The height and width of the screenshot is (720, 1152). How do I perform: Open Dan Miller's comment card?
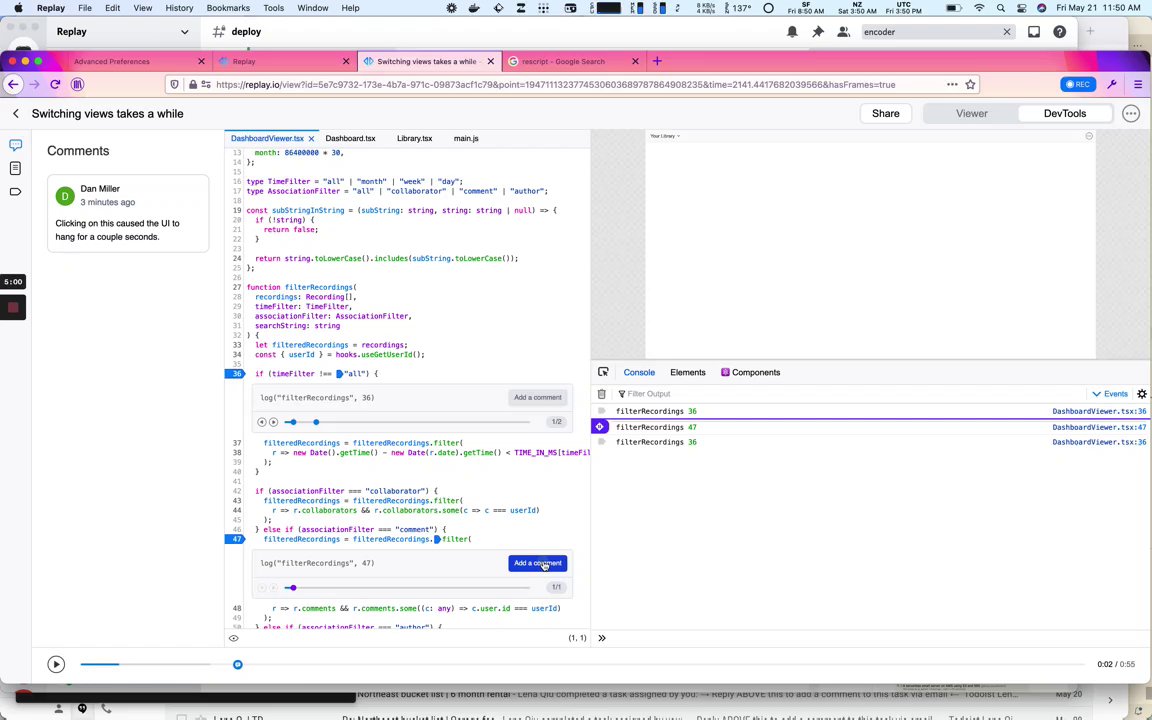pyautogui.click(x=128, y=213)
